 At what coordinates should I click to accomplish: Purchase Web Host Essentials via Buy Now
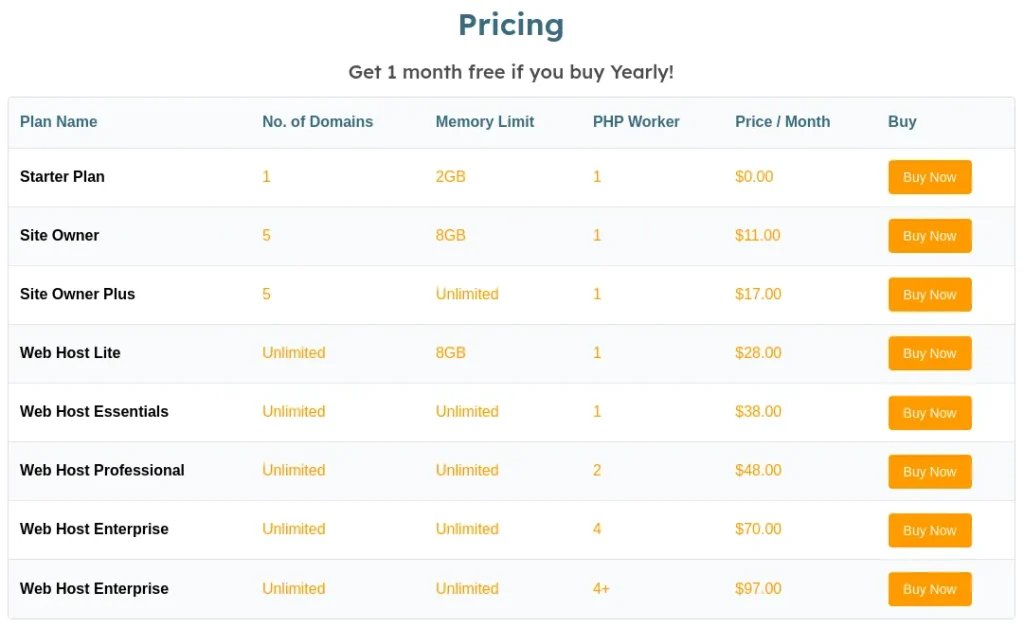pos(929,412)
